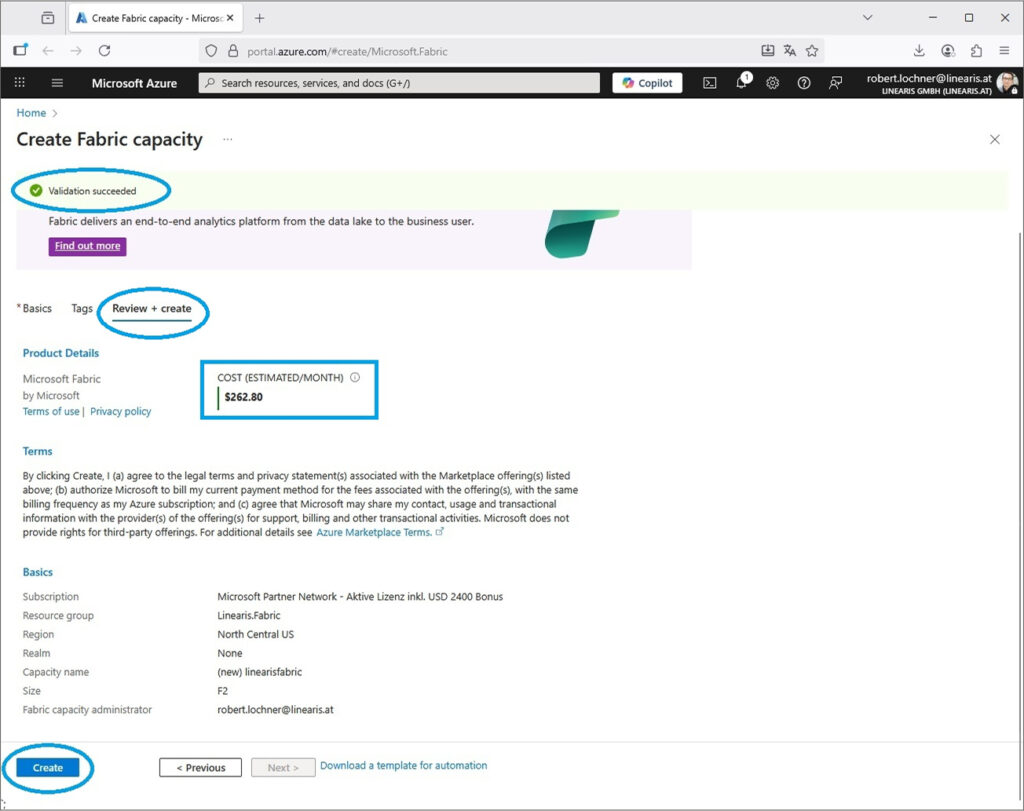Launch Cloud Shell from the header

(x=709, y=83)
